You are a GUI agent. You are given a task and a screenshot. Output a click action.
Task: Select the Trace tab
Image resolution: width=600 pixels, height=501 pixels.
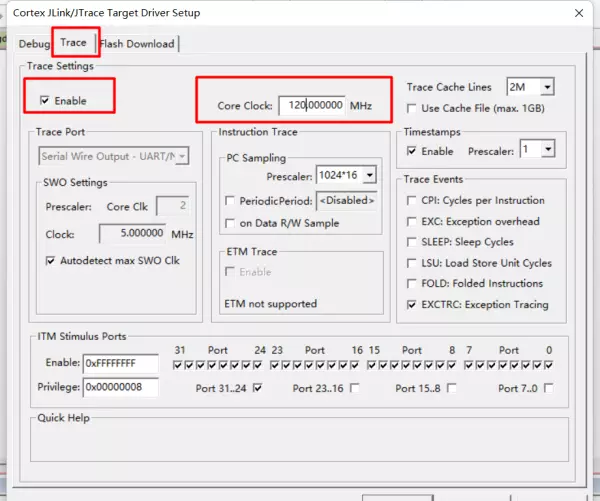tap(73, 42)
